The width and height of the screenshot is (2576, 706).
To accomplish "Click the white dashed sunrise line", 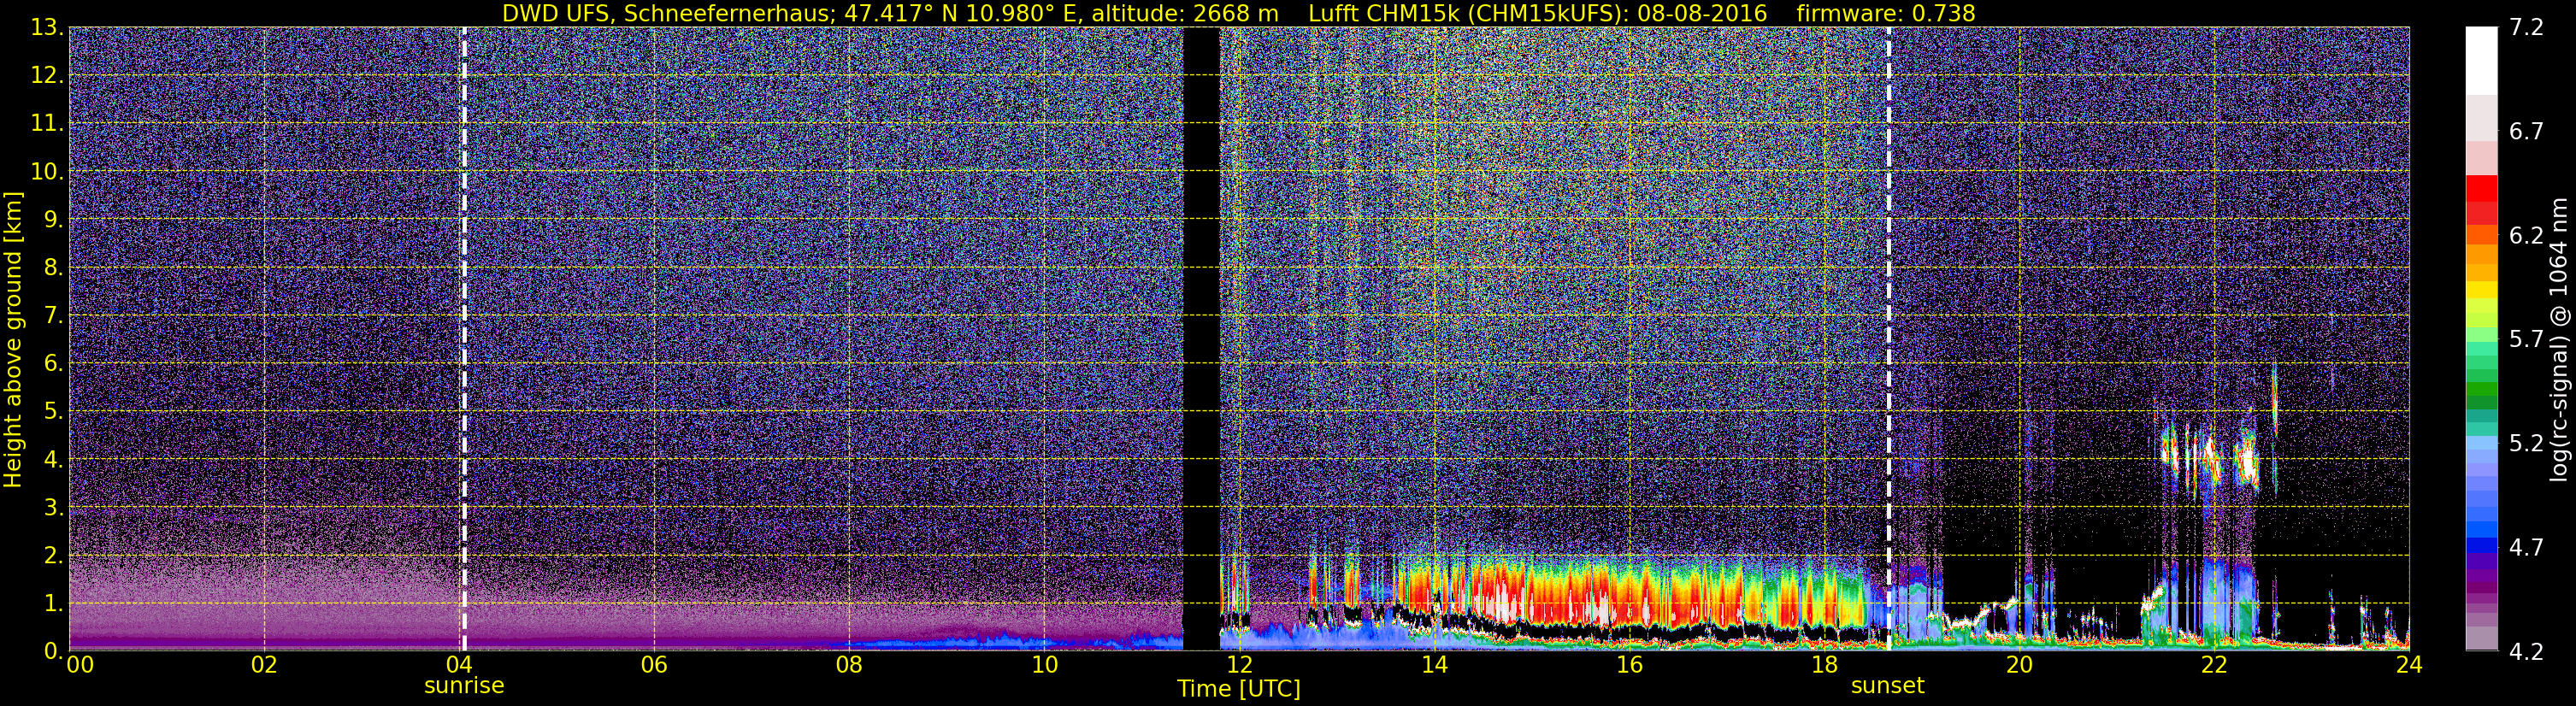I will pyautogui.click(x=464, y=339).
